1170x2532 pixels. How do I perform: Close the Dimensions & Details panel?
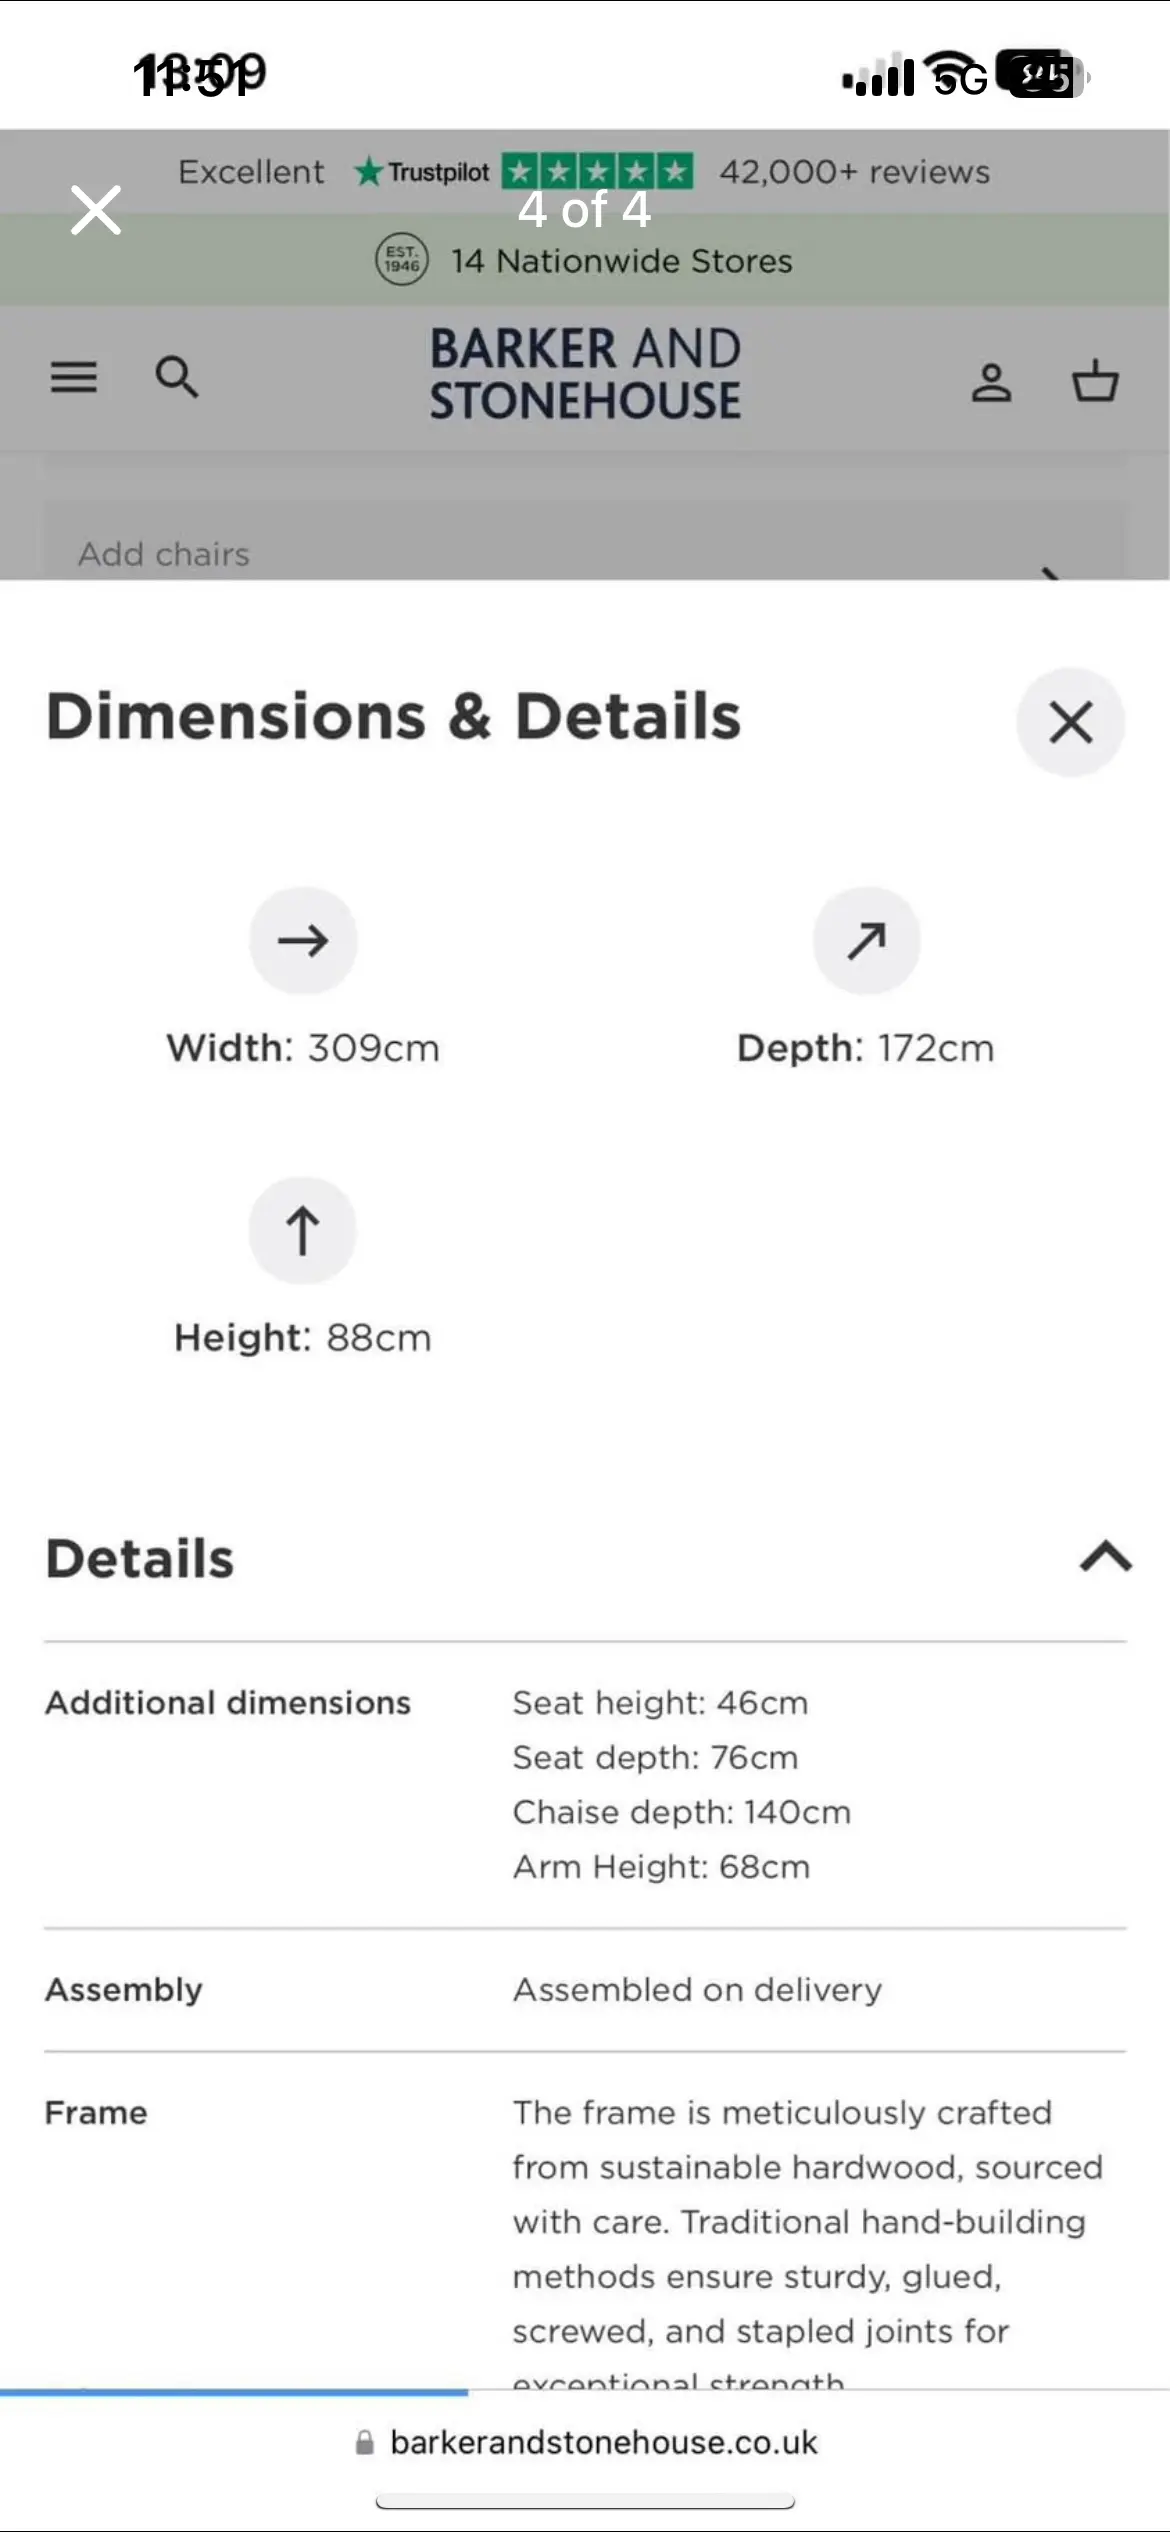pyautogui.click(x=1070, y=722)
